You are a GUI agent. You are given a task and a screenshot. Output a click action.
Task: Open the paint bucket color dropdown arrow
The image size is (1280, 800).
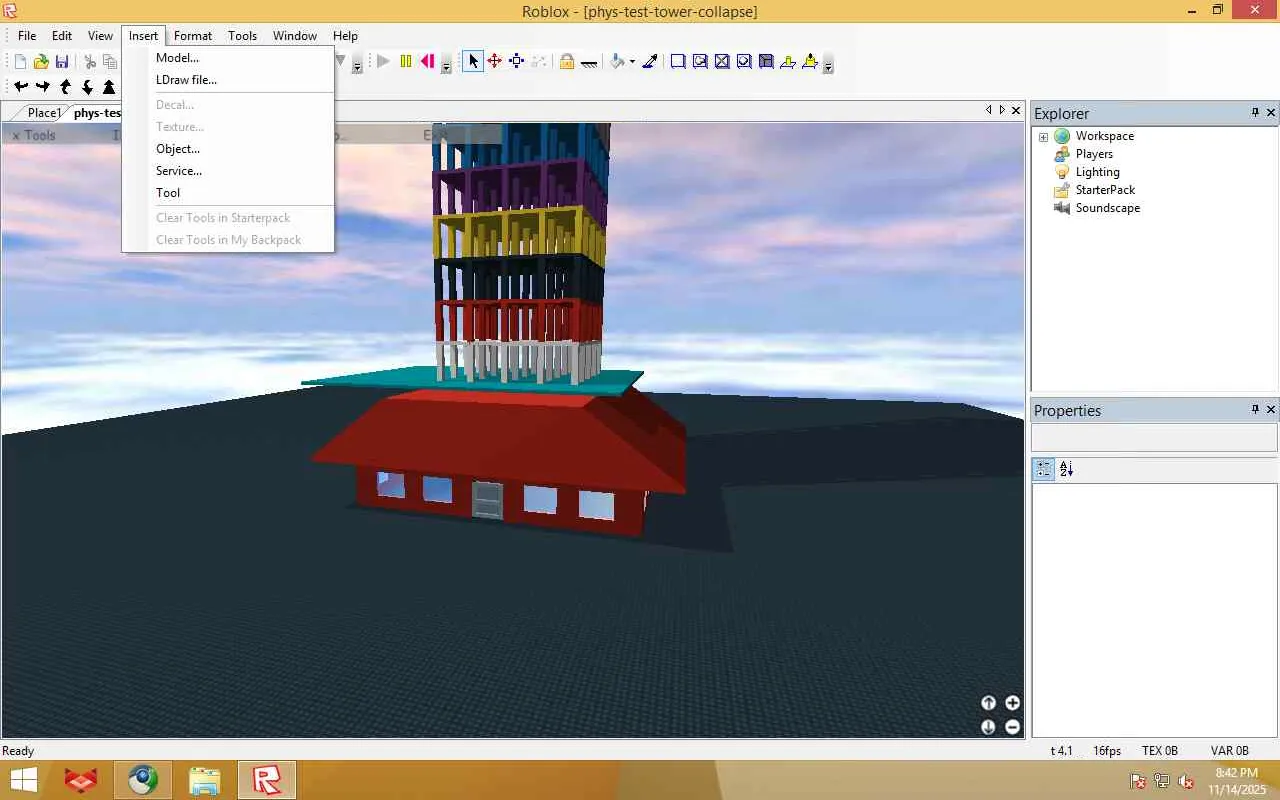click(x=631, y=62)
